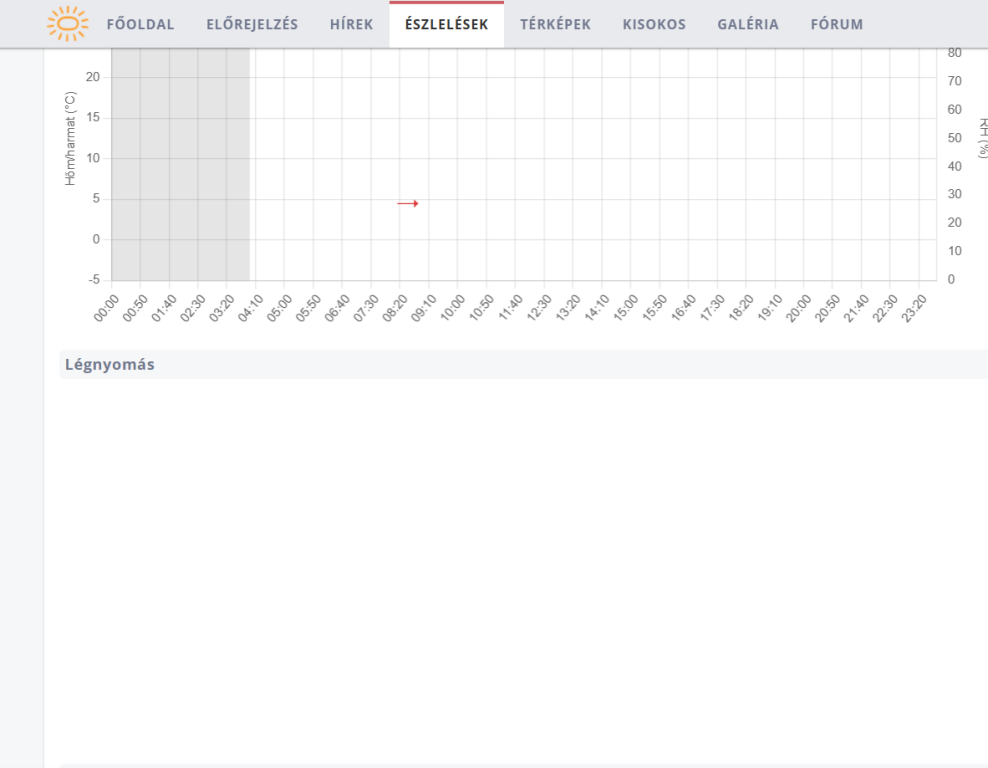The image size is (988, 768).
Task: Click the 00:00 time label on x-axis
Action: click(x=107, y=307)
